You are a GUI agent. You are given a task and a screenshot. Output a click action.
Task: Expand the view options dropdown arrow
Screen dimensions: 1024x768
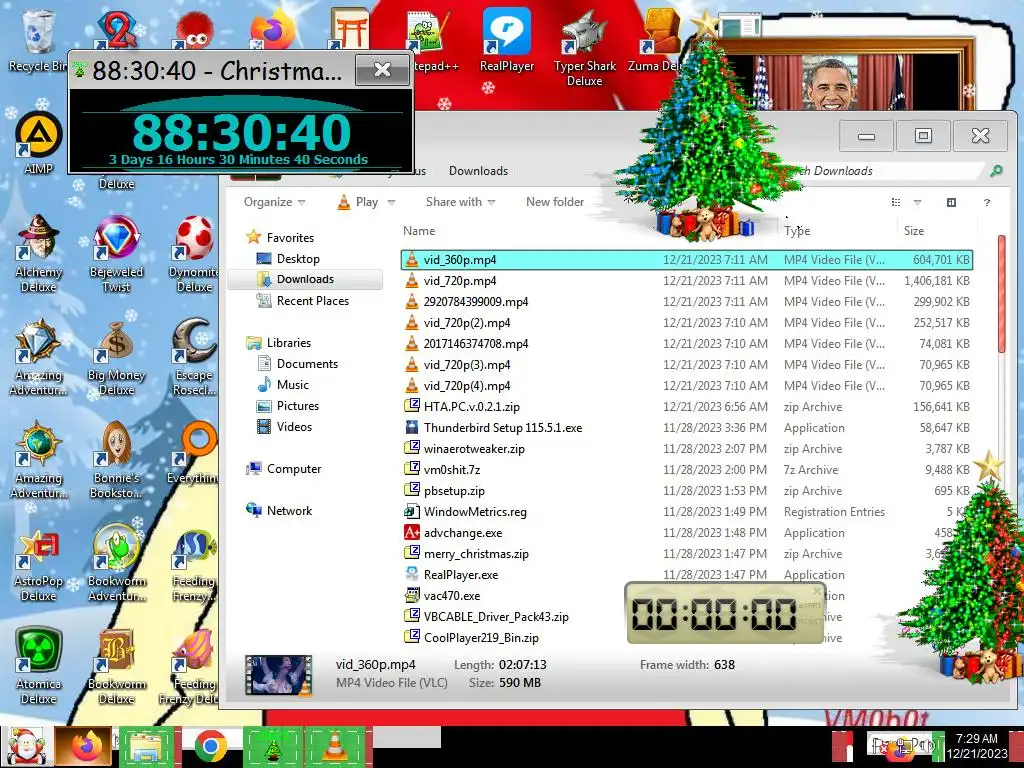click(x=918, y=202)
